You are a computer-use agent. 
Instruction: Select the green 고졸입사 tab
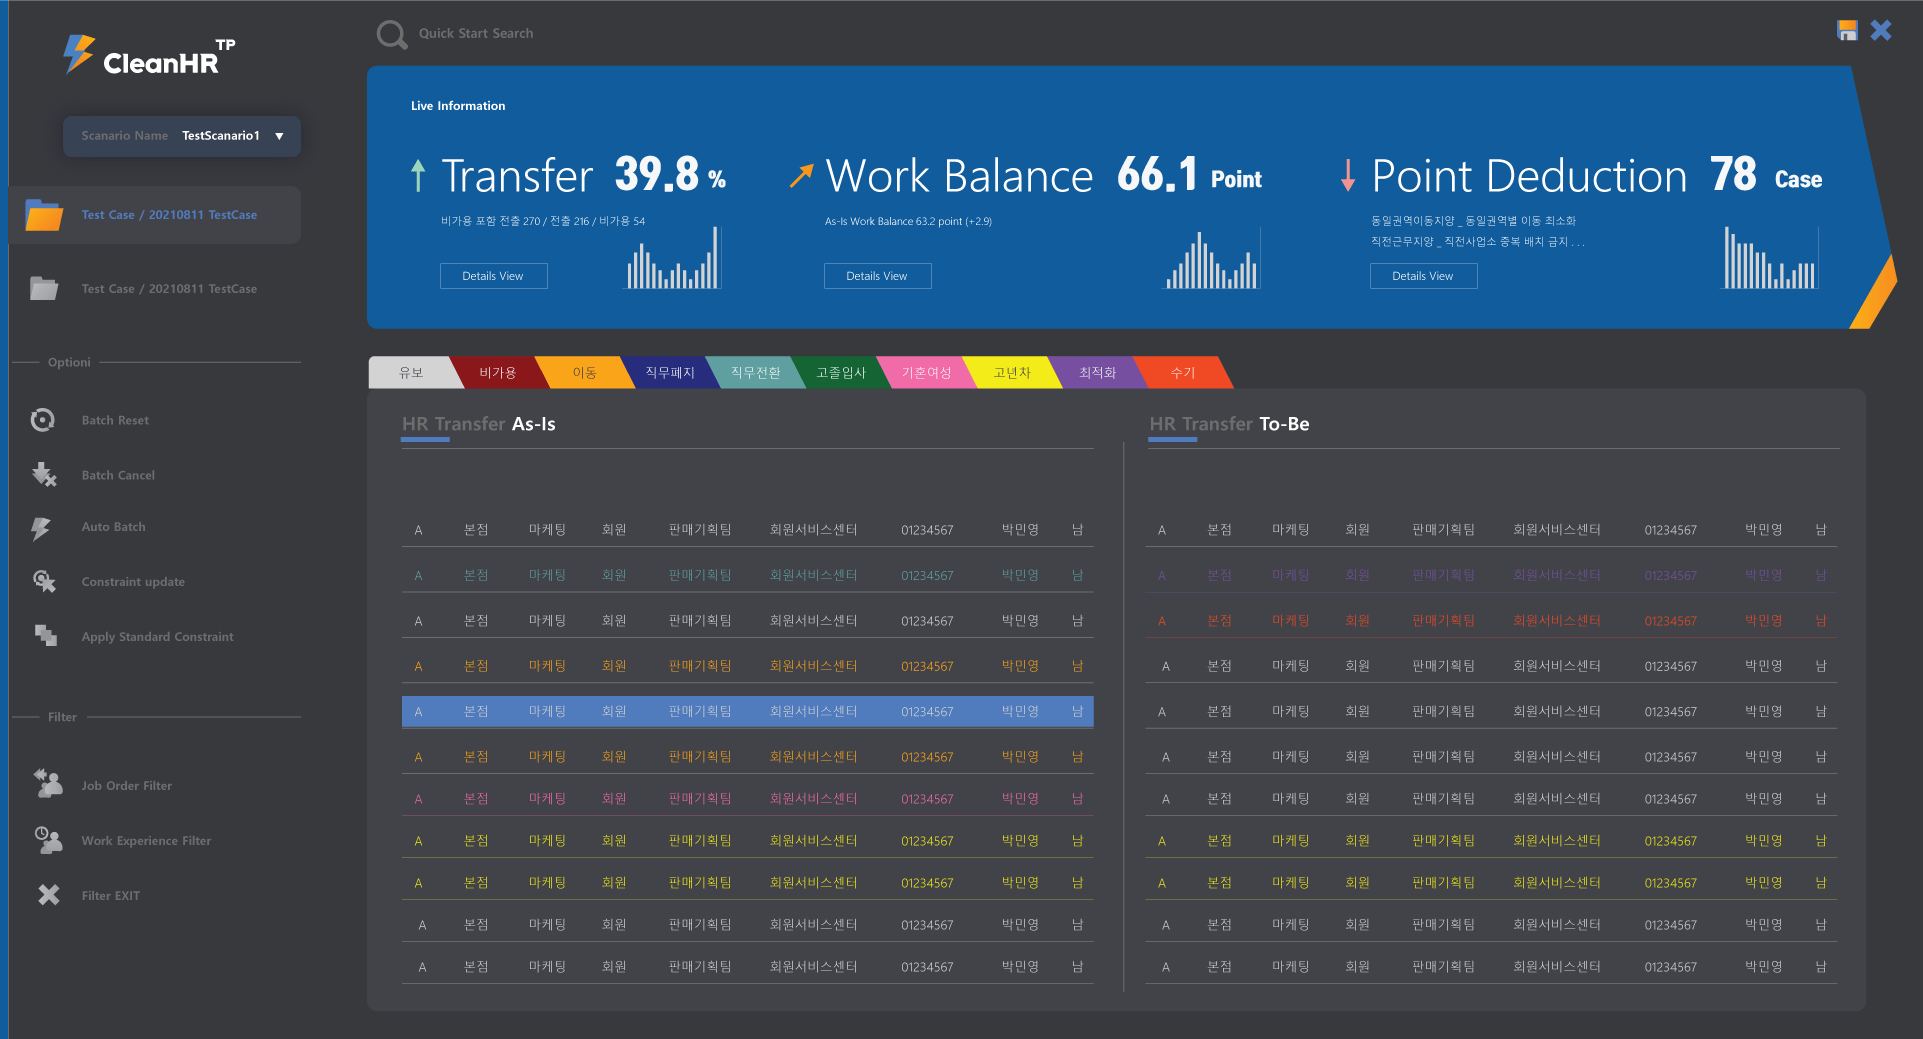tap(840, 372)
